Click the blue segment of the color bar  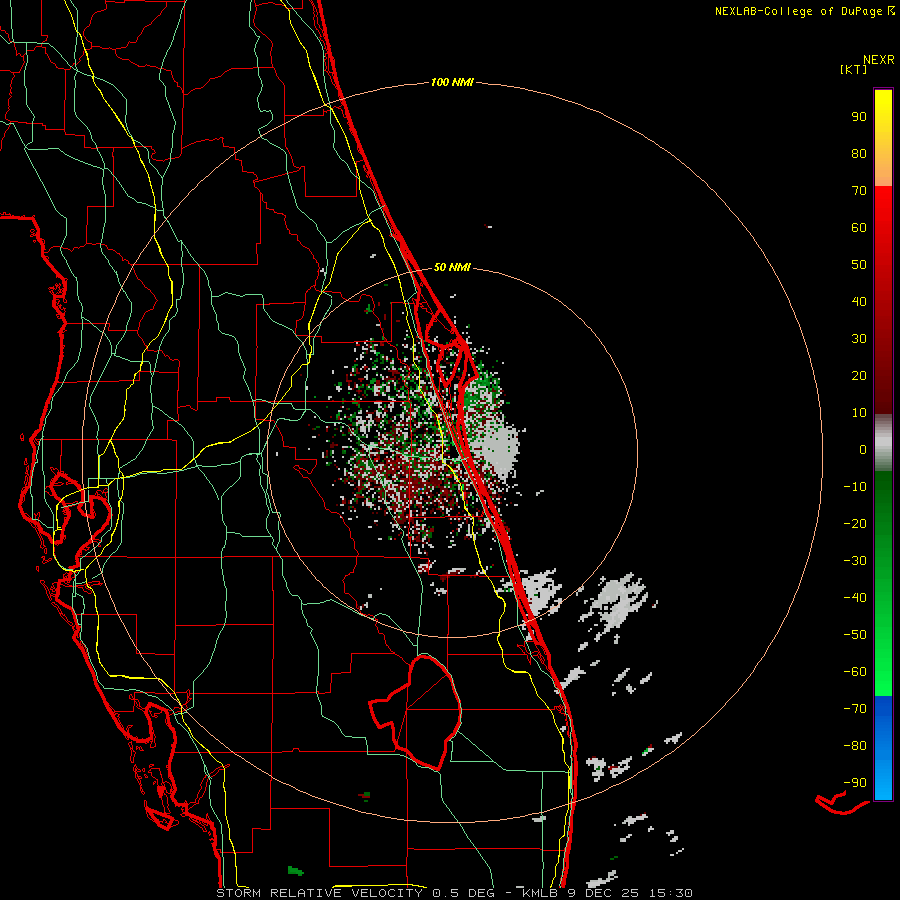(x=883, y=748)
